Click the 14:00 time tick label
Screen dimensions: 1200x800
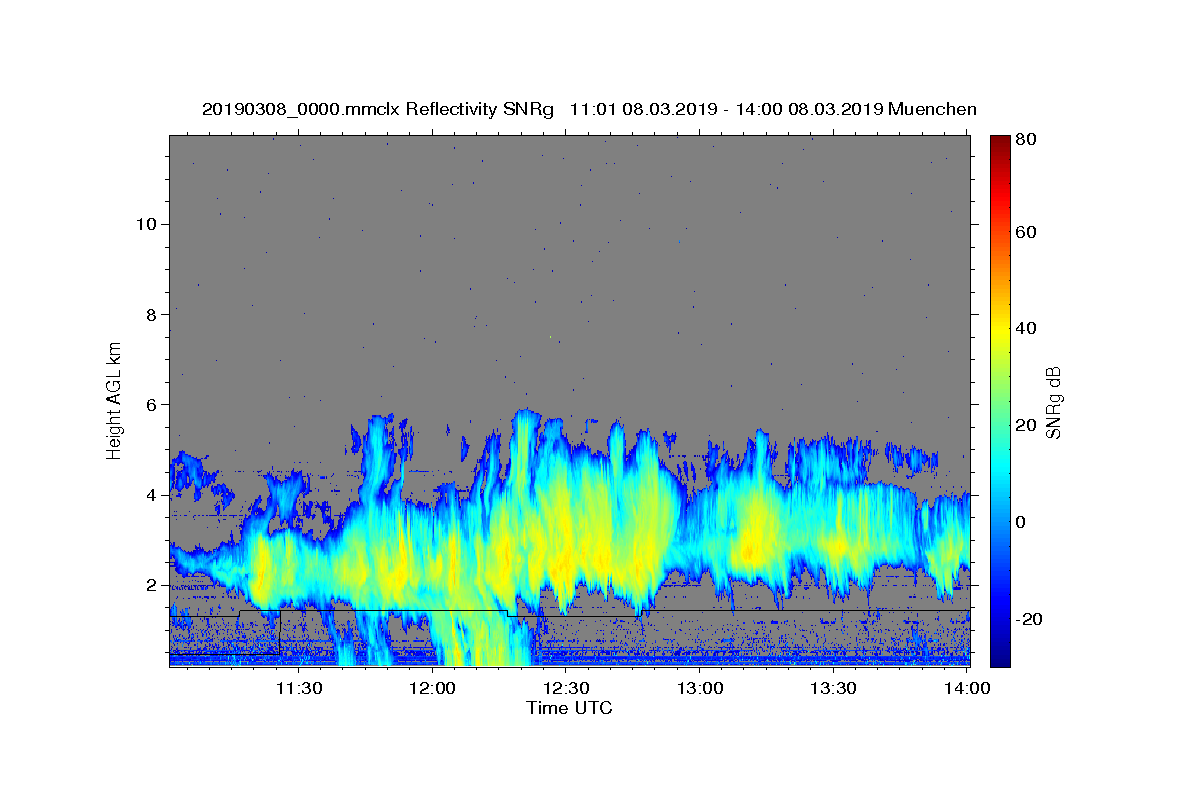pyautogui.click(x=967, y=688)
